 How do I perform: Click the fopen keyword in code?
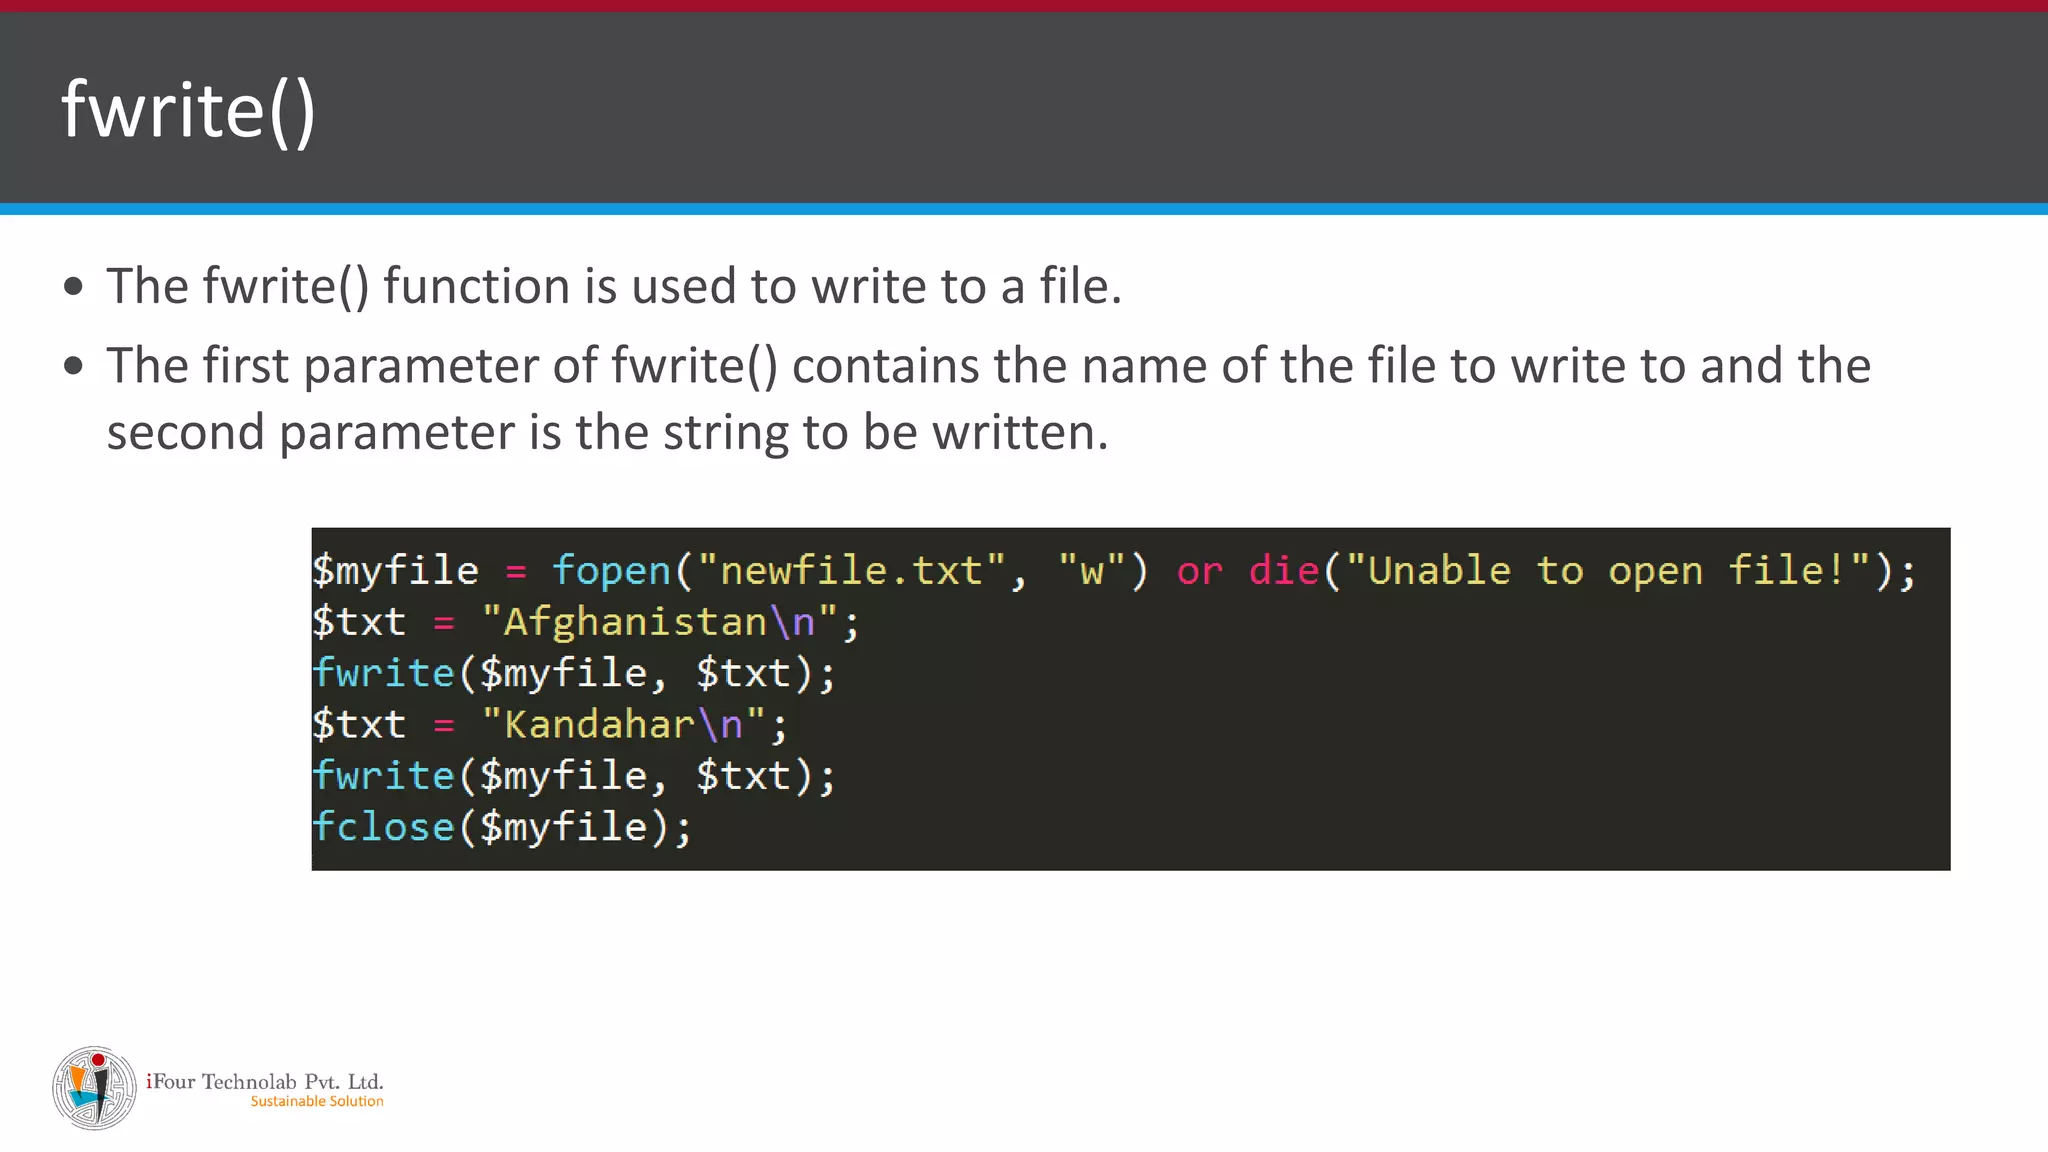pos(611,571)
